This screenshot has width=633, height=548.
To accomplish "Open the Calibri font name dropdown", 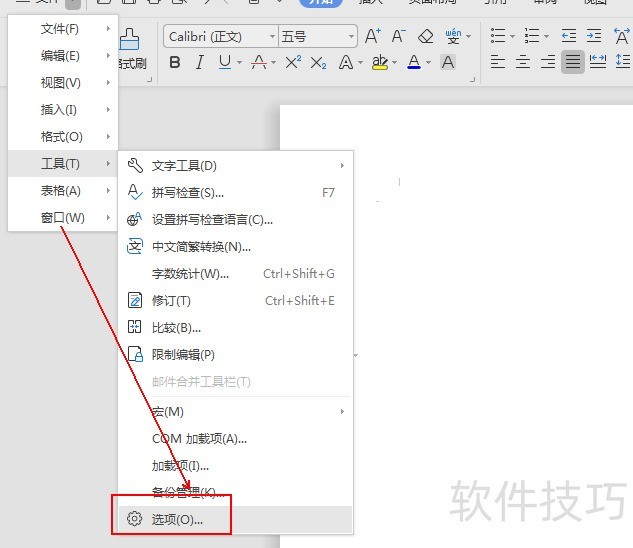I will pyautogui.click(x=272, y=37).
